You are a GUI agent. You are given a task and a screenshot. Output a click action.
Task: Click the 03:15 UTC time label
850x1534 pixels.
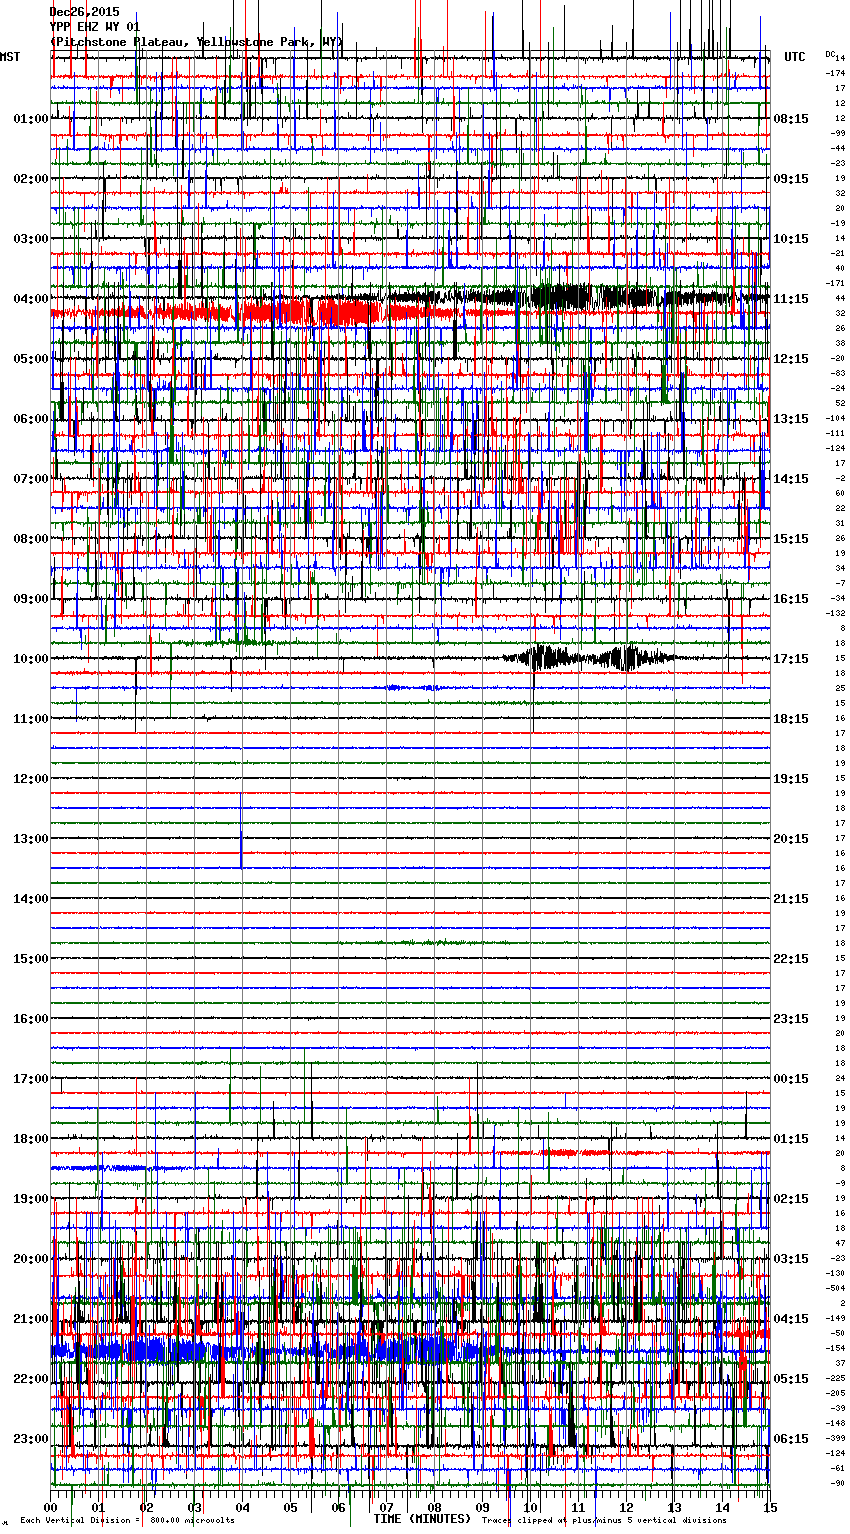pos(791,1259)
